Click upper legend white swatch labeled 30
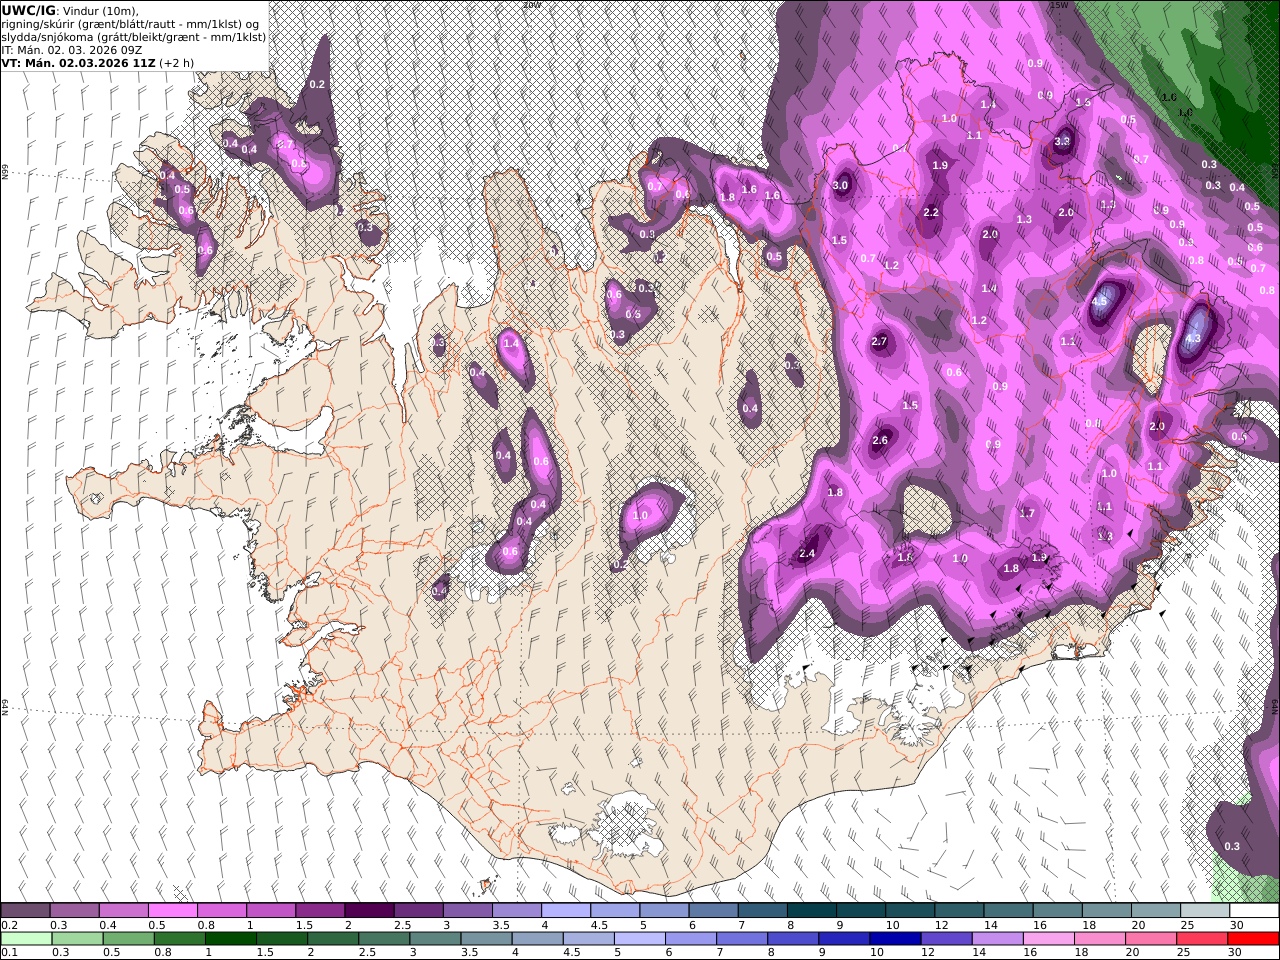Screen dimensions: 1280x960 pos(1254,911)
